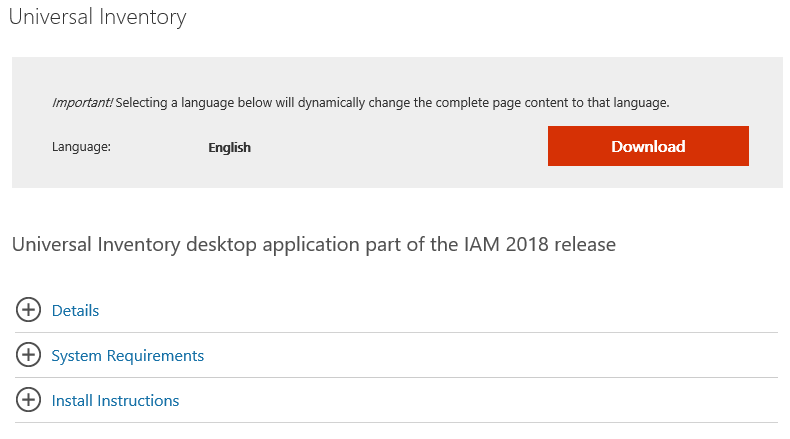
Task: Expand the Details section label
Action: click(x=75, y=310)
